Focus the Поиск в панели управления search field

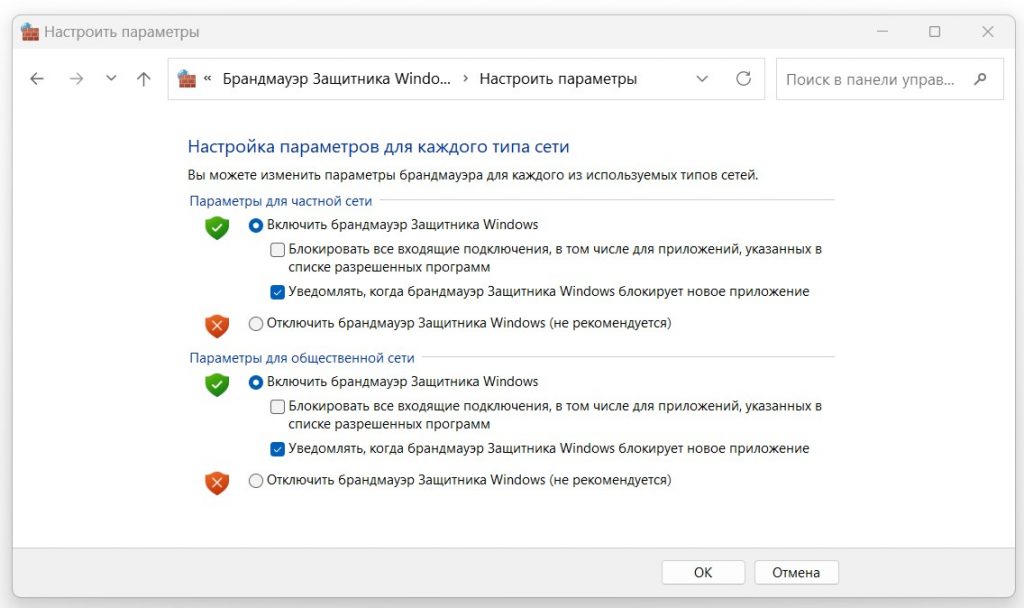tap(889, 79)
